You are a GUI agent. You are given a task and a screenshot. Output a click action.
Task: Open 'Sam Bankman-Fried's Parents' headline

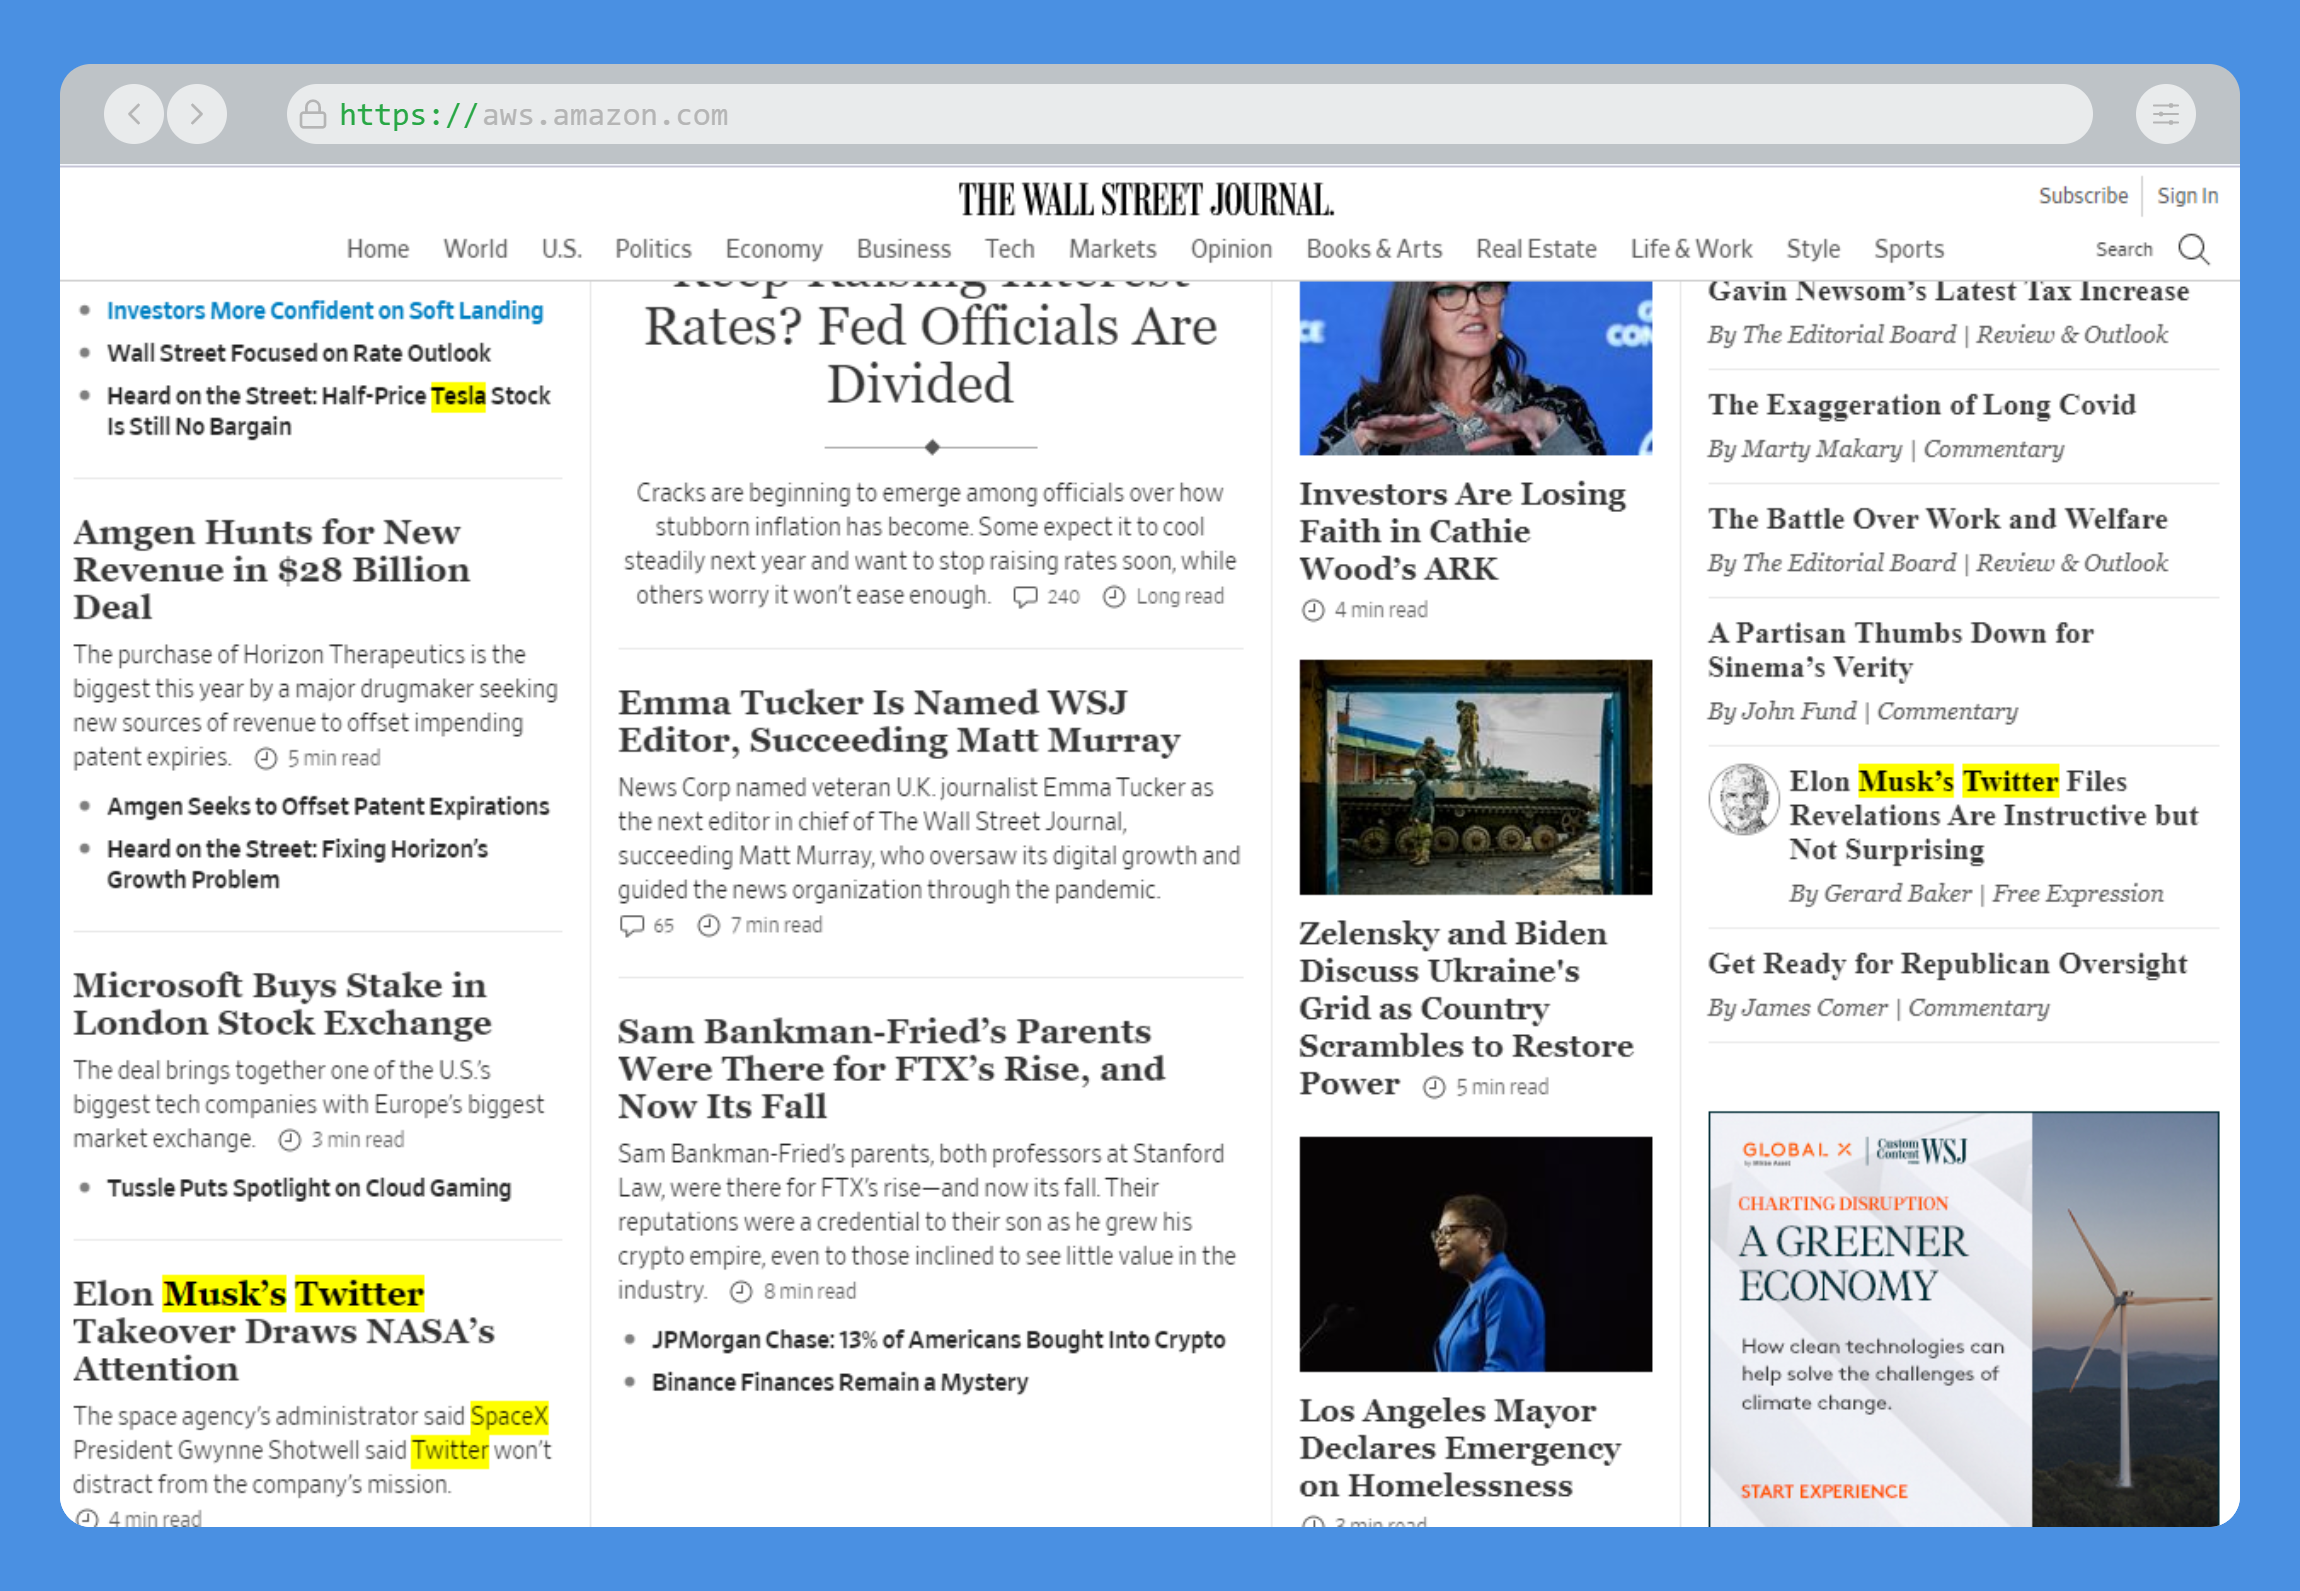(891, 1069)
